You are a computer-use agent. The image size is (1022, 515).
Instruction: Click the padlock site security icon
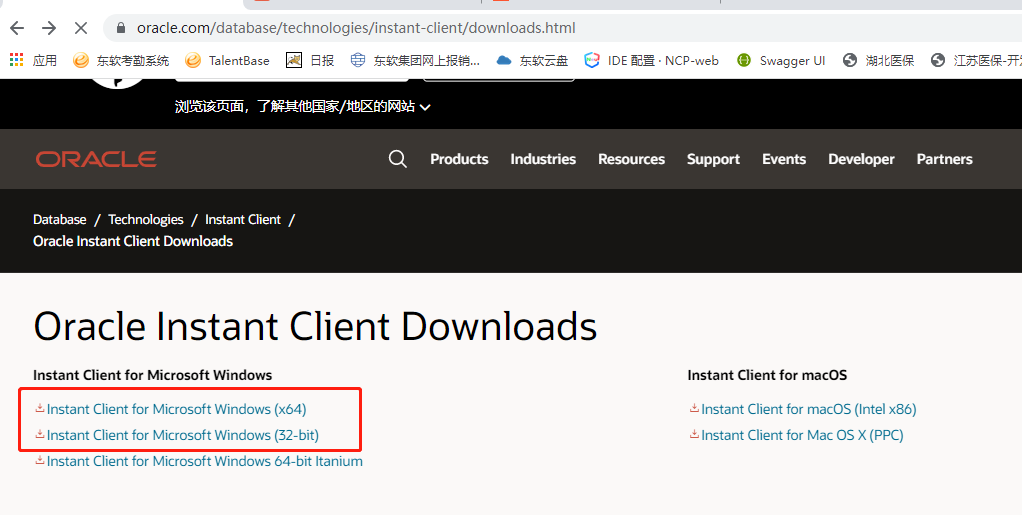(x=120, y=28)
